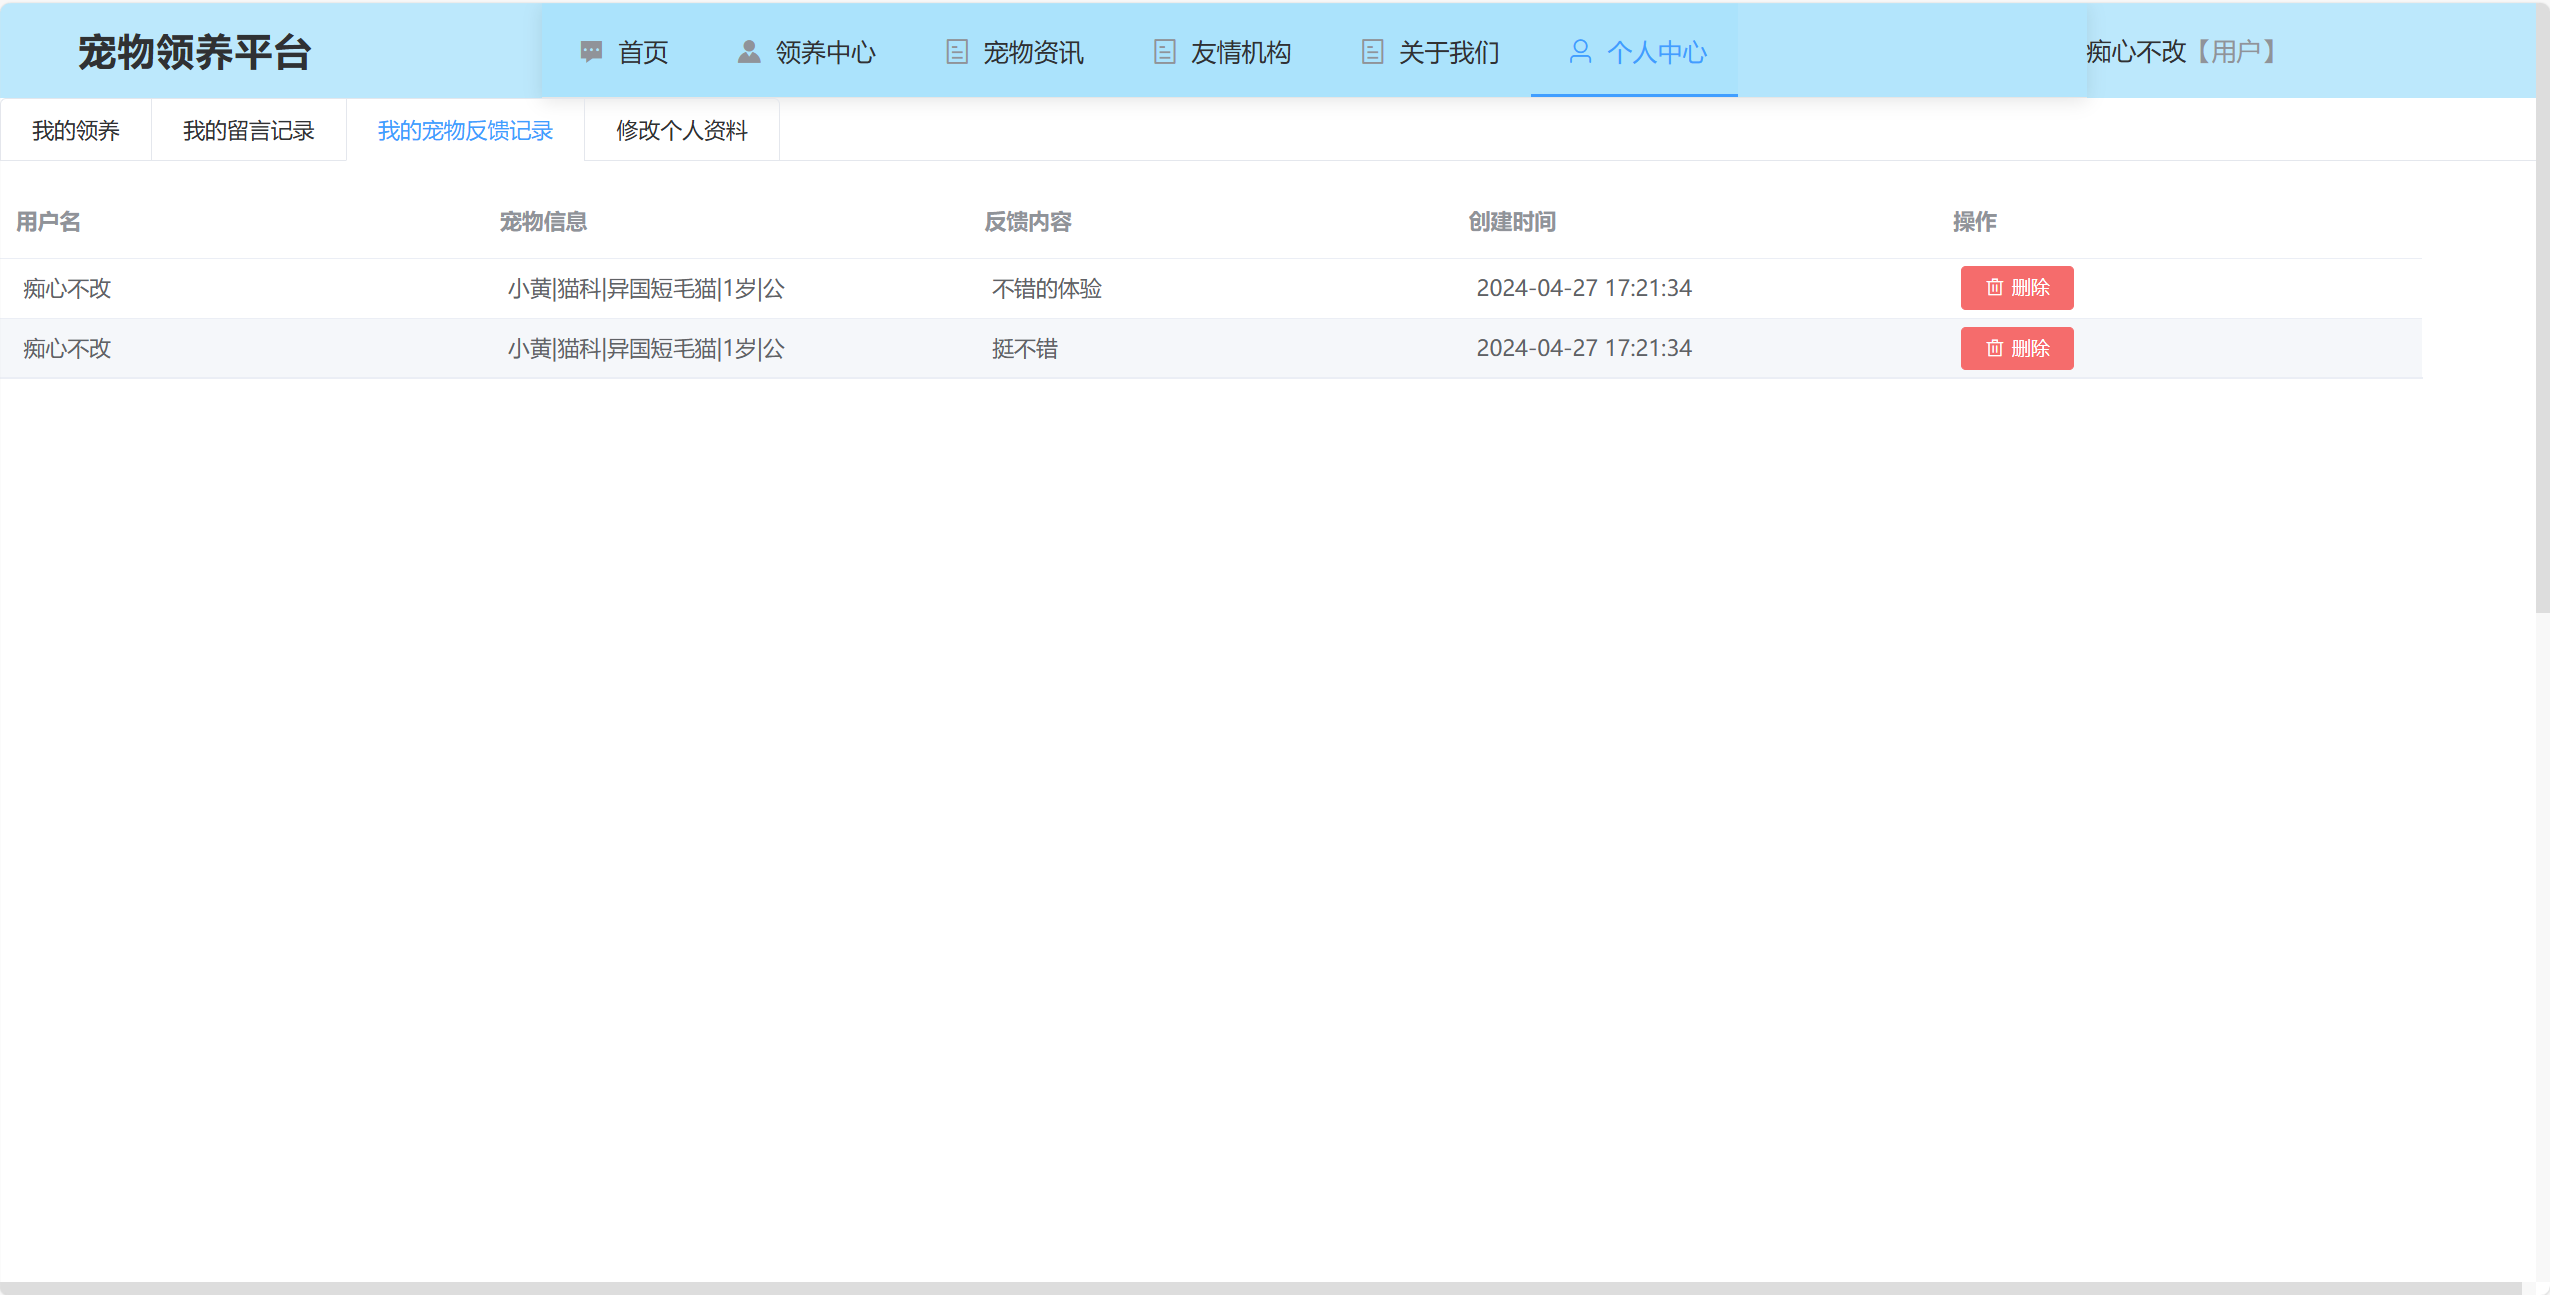Viewport: 2550px width, 1295px height.
Task: Go to 首页 in navigation
Action: [x=643, y=52]
